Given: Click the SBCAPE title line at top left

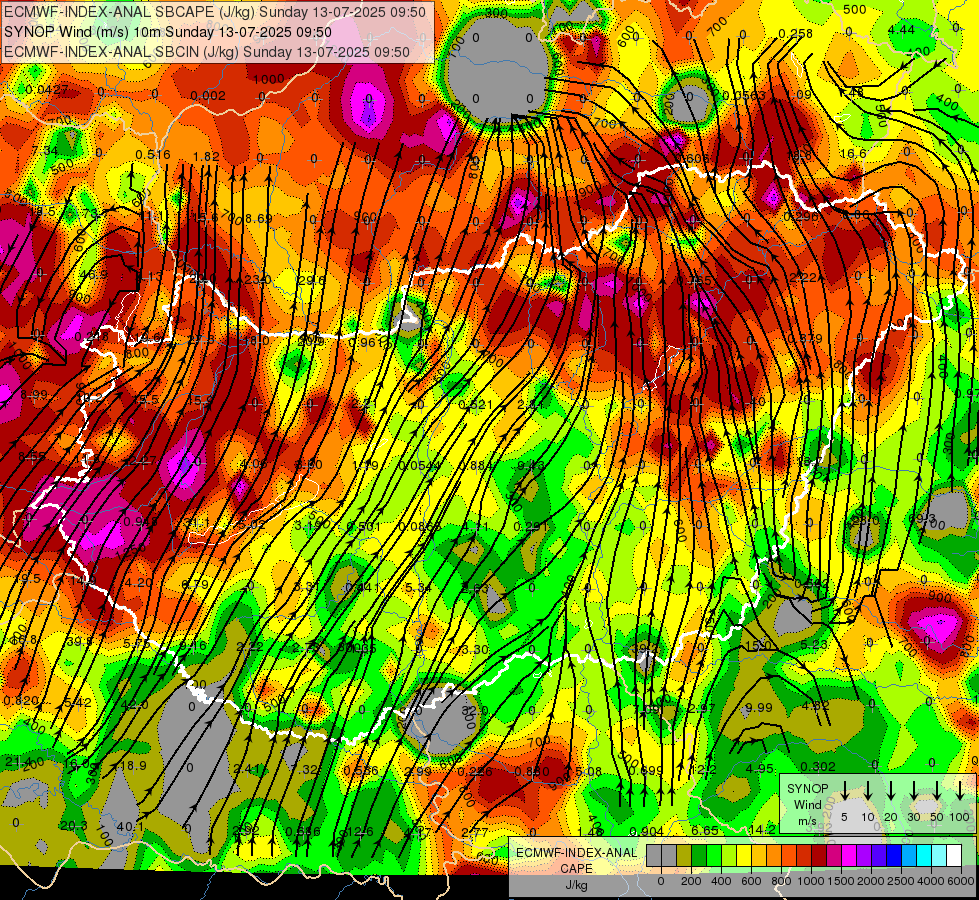Looking at the screenshot, I should 215,12.
